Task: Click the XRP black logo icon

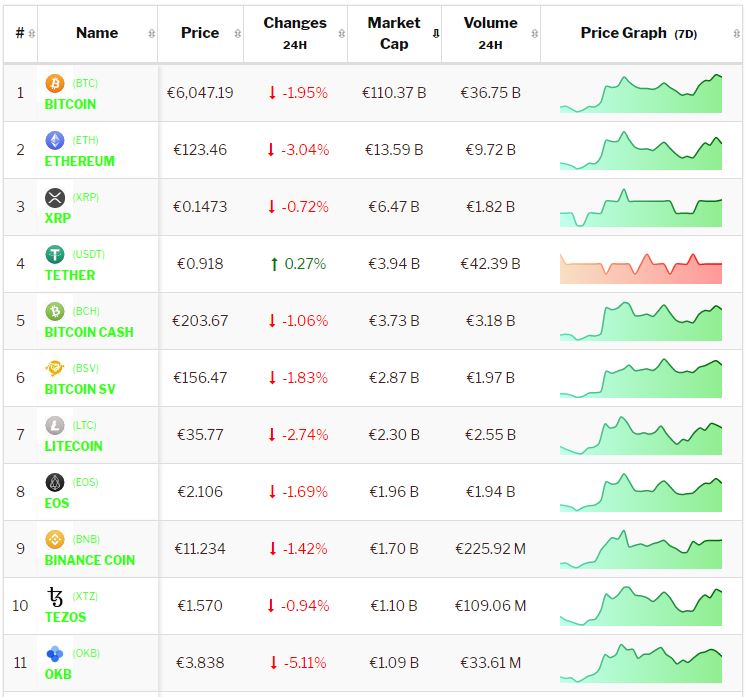Action: tap(55, 198)
